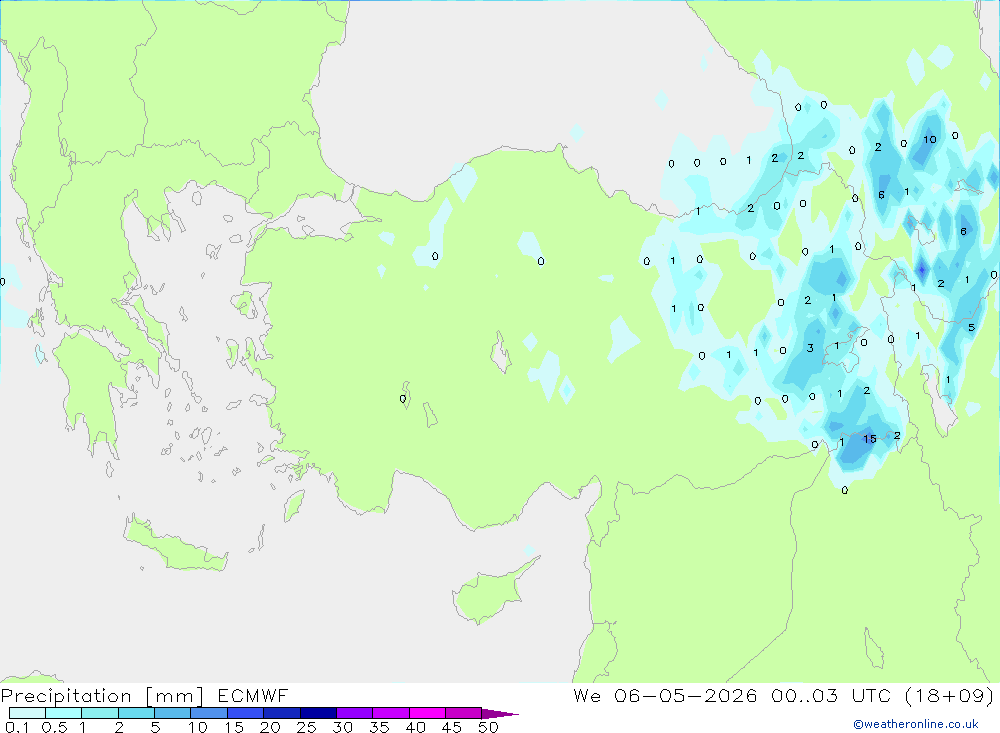Click the '0.1' legend scale label
The height and width of the screenshot is (733, 1000).
(17, 727)
